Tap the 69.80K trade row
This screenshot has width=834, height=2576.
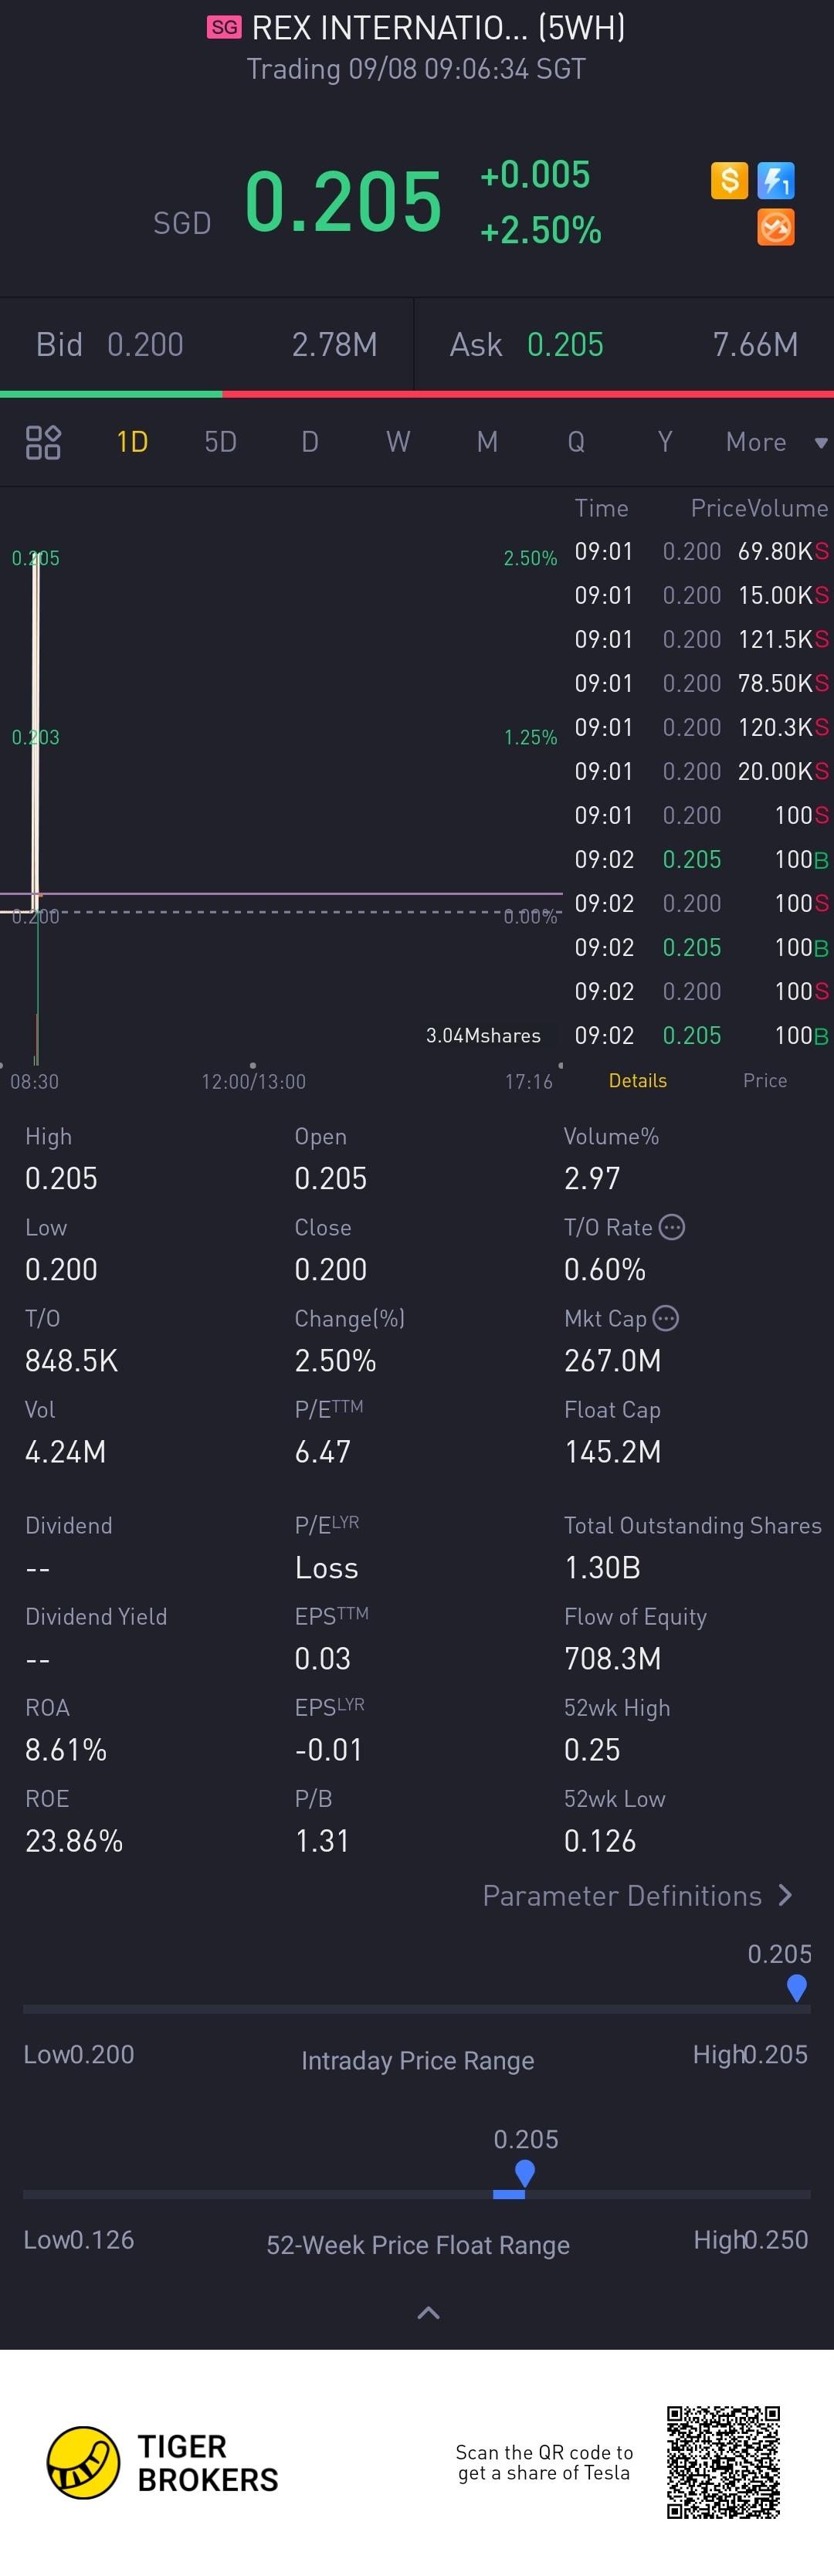[701, 551]
